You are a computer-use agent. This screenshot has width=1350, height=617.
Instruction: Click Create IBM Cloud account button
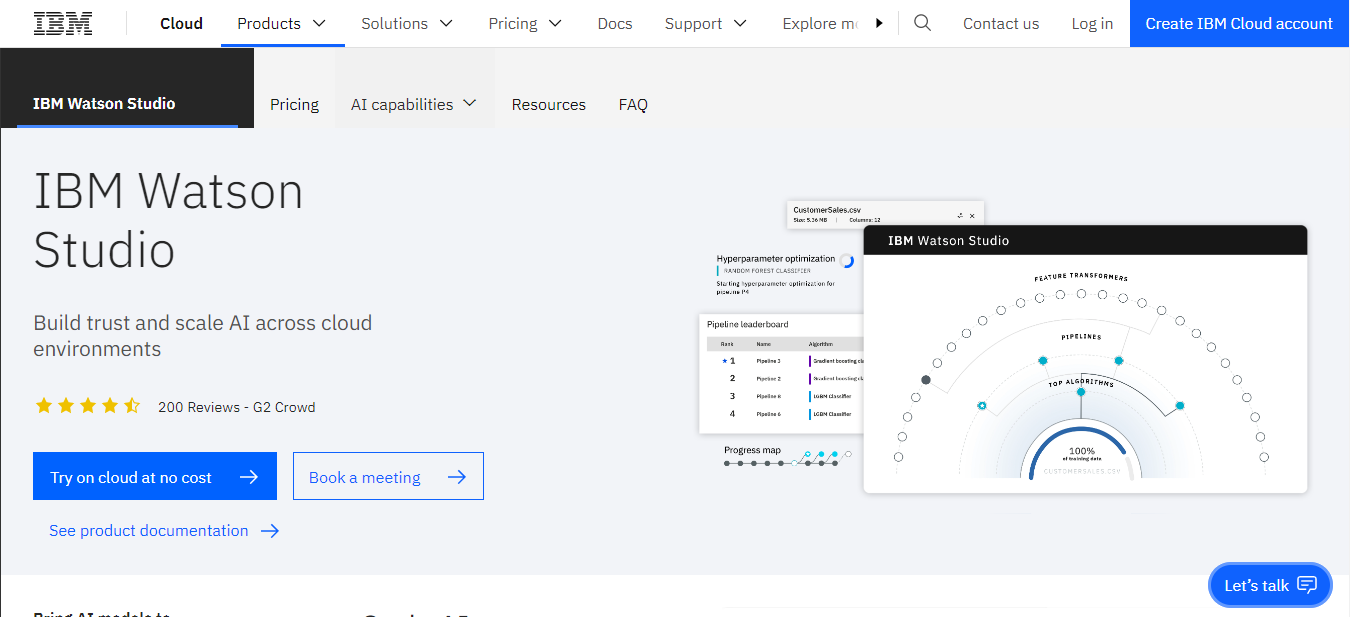1239,23
